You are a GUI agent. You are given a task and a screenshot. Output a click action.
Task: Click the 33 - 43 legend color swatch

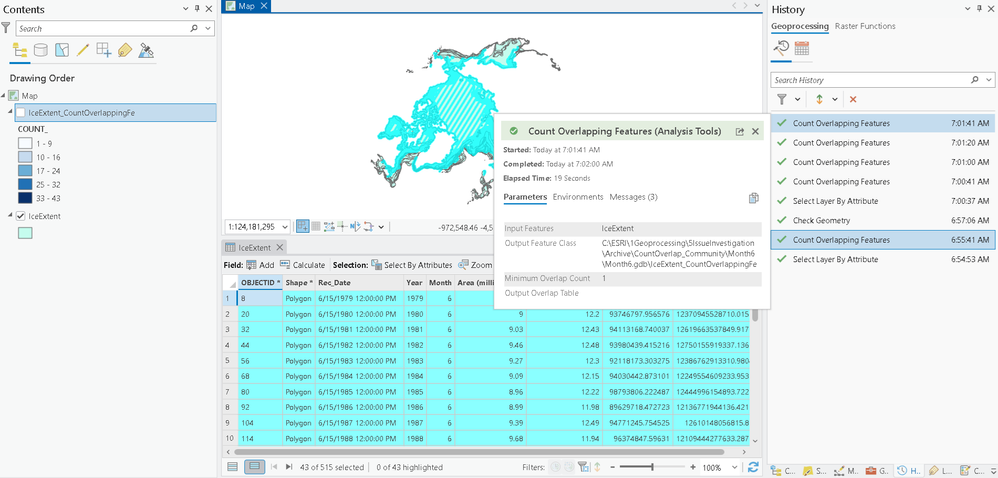25,198
